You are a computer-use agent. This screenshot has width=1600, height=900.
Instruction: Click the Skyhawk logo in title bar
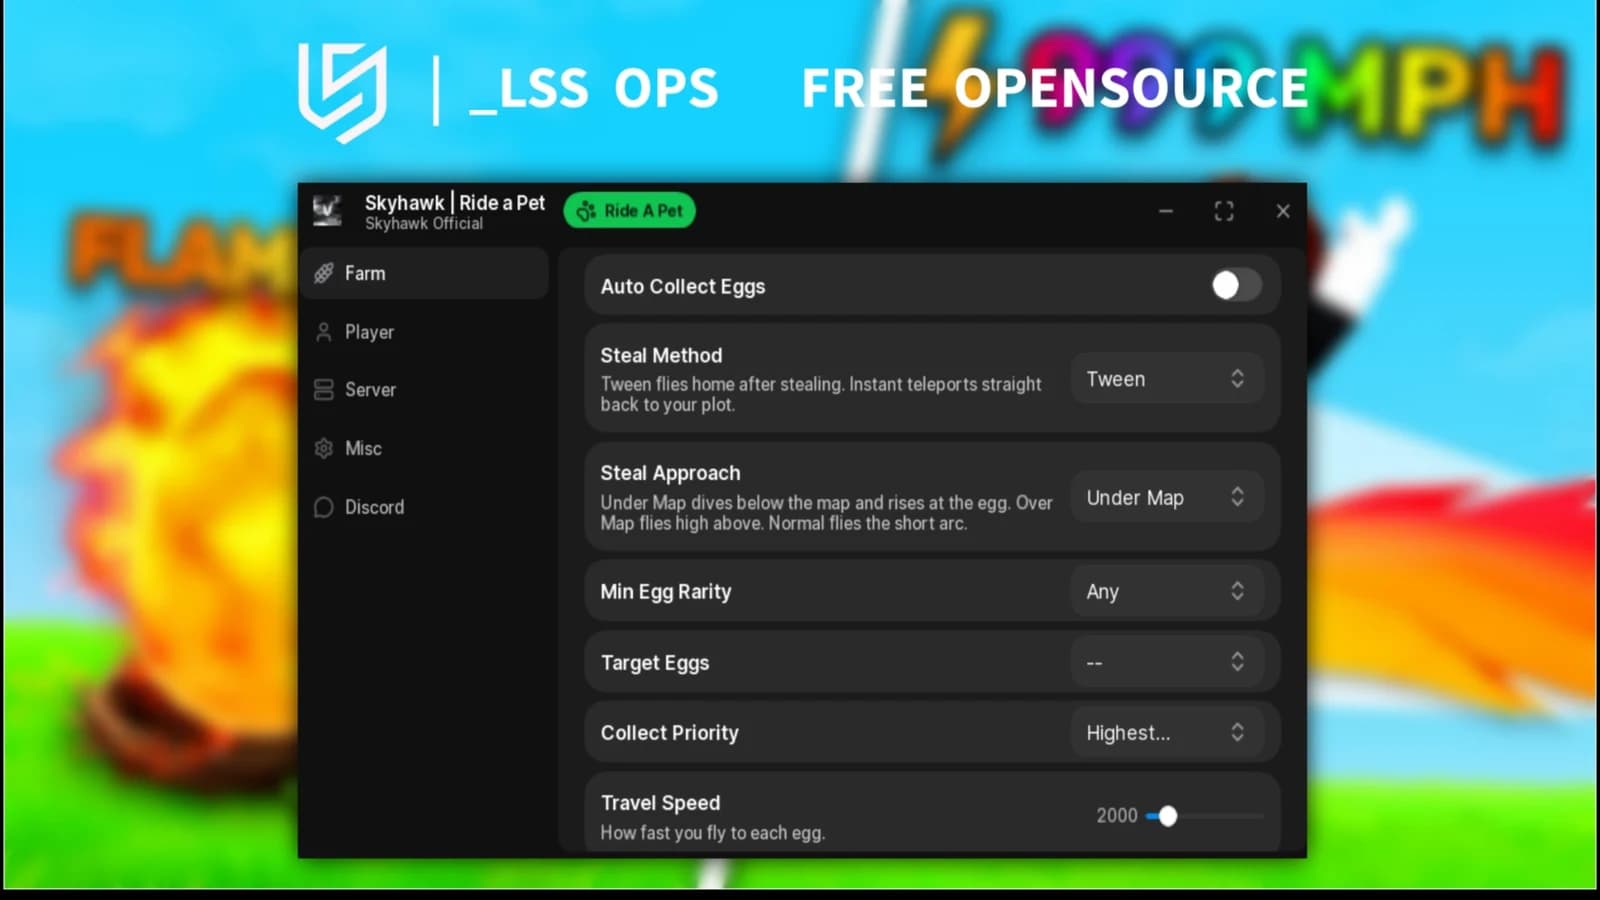coord(327,211)
